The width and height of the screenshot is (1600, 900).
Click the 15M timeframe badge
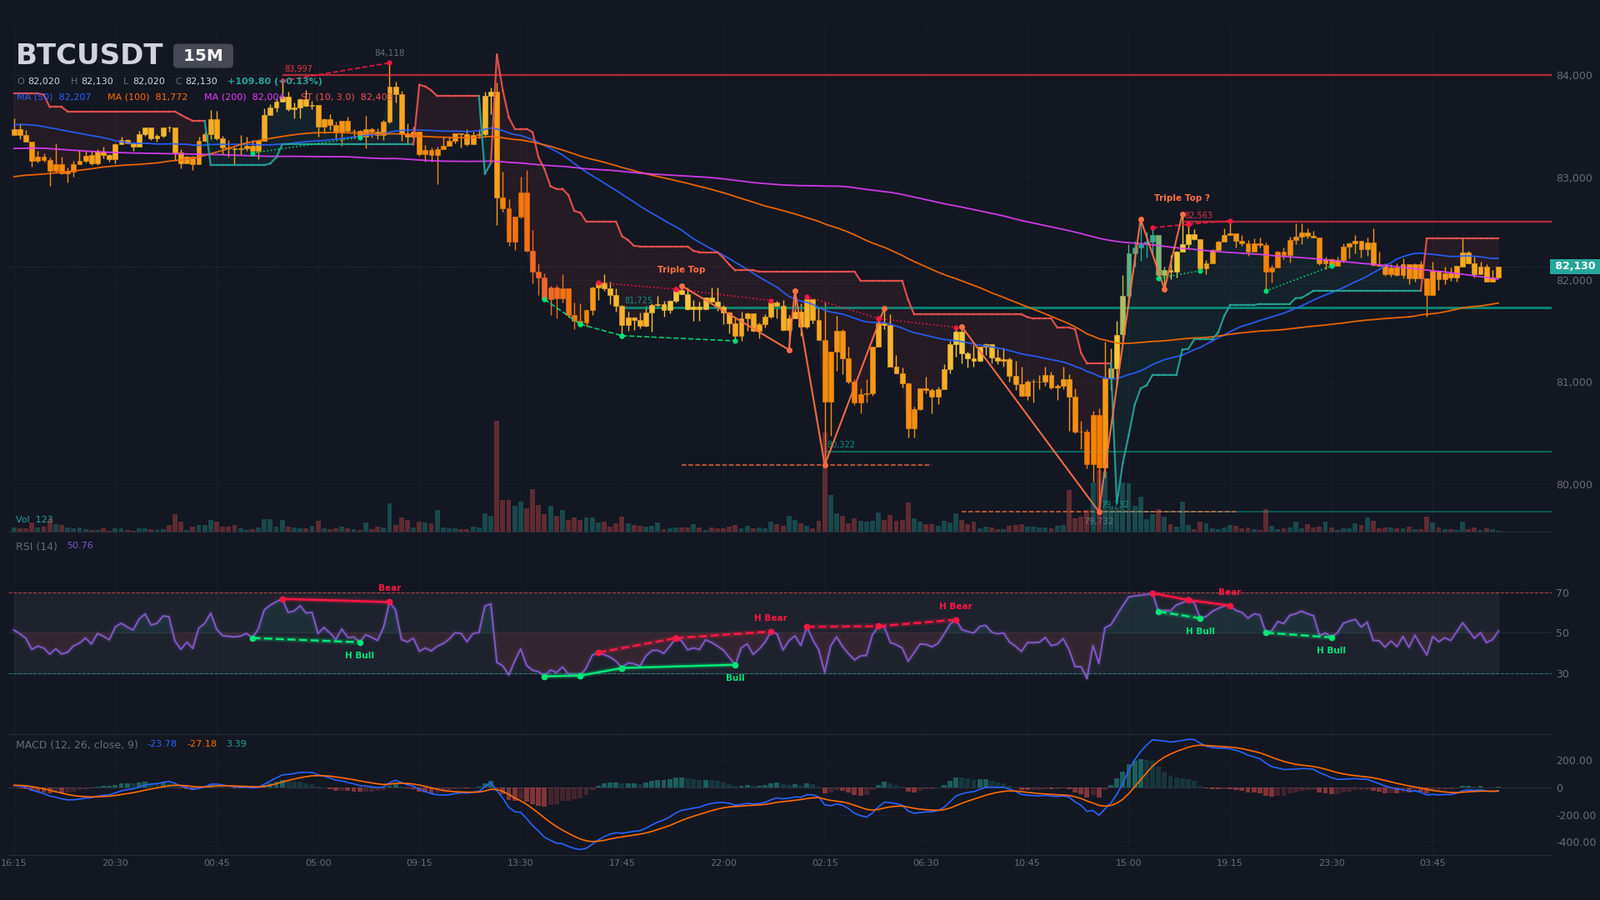pyautogui.click(x=203, y=56)
